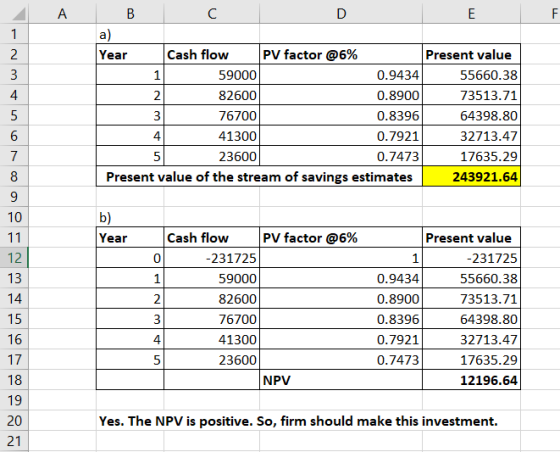Click the 'NPV' label cell

[341, 380]
